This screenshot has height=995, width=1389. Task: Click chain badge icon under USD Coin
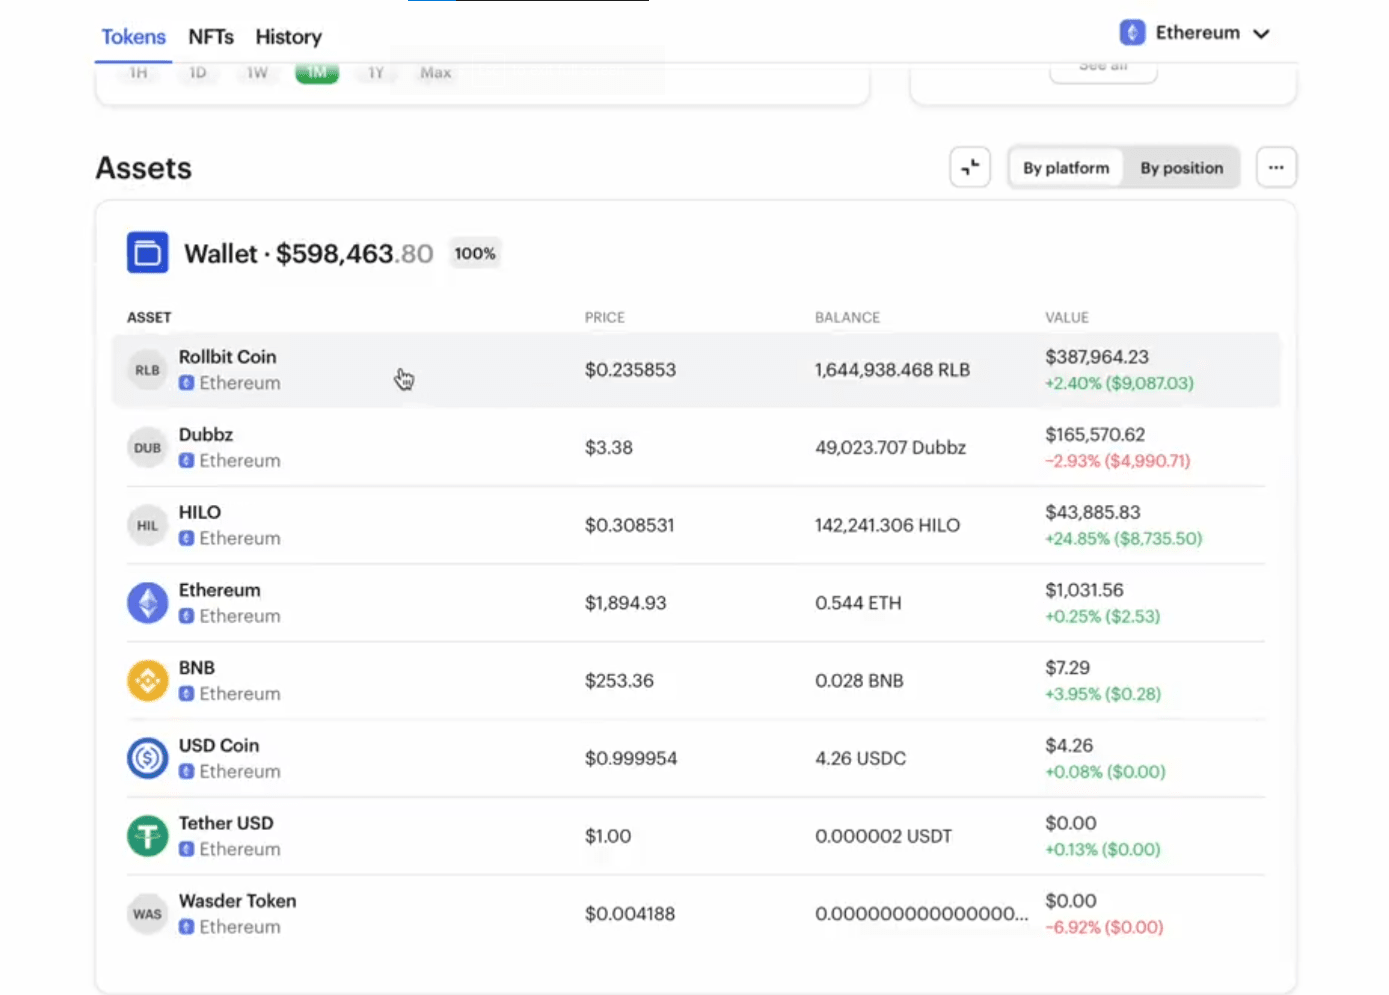tap(186, 772)
